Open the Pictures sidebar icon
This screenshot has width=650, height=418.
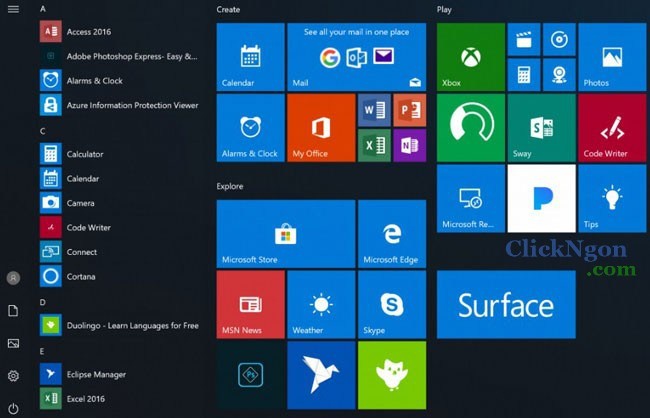13,343
